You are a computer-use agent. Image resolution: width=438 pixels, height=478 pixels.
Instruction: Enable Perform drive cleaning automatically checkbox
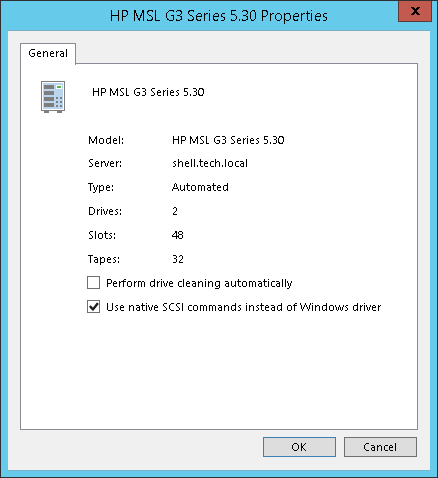click(x=93, y=283)
